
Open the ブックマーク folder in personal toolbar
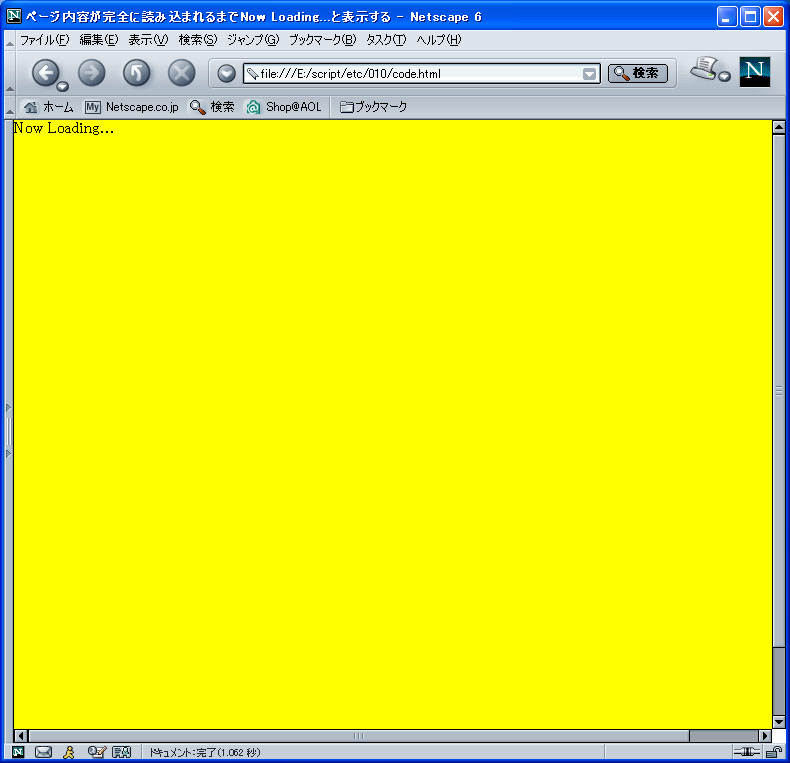click(x=373, y=107)
